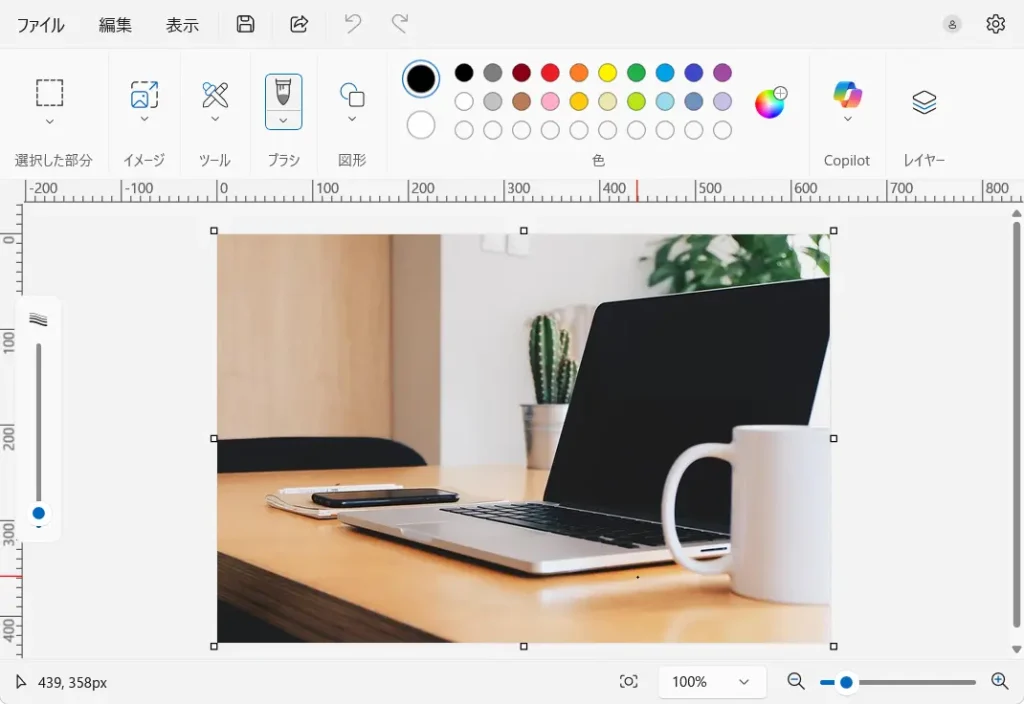Click the zoom in magnifier icon
The width and height of the screenshot is (1024, 704).
point(999,681)
